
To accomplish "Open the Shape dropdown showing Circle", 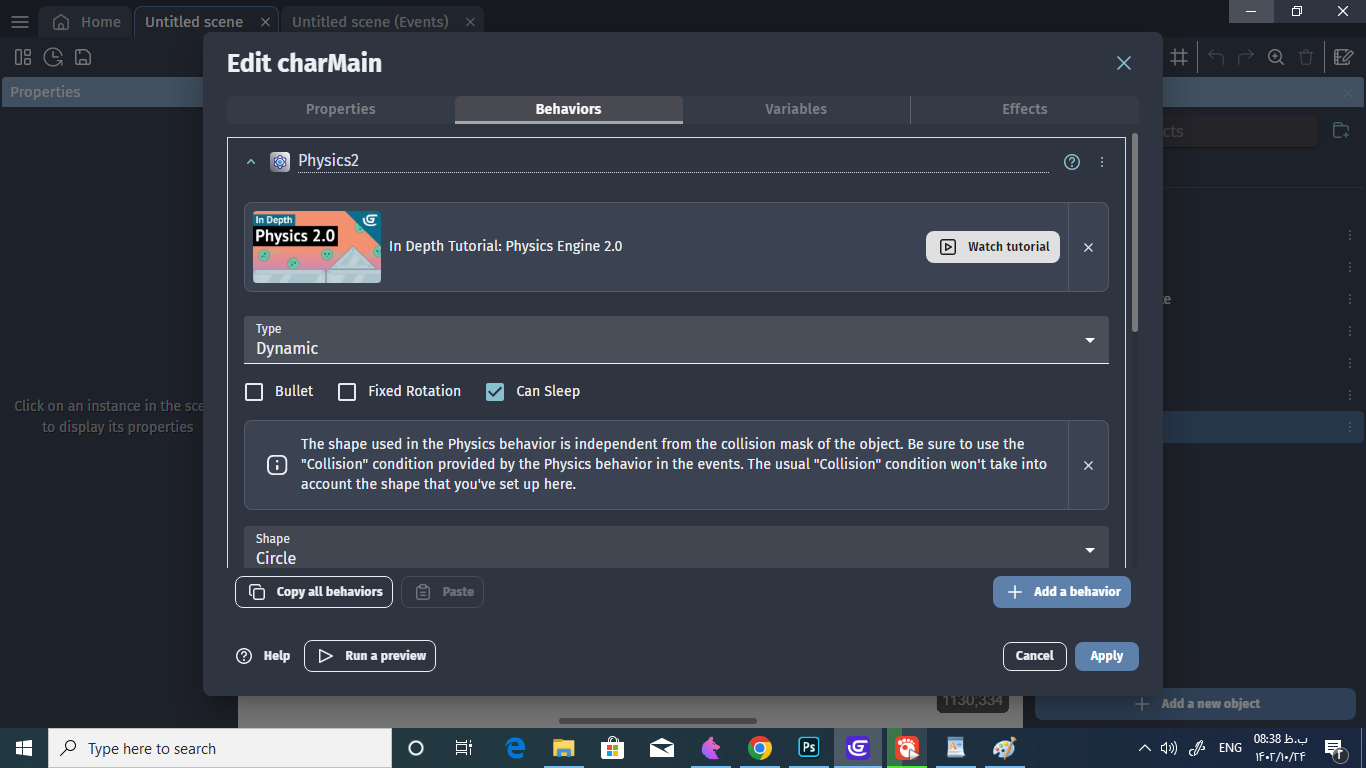I will point(676,548).
